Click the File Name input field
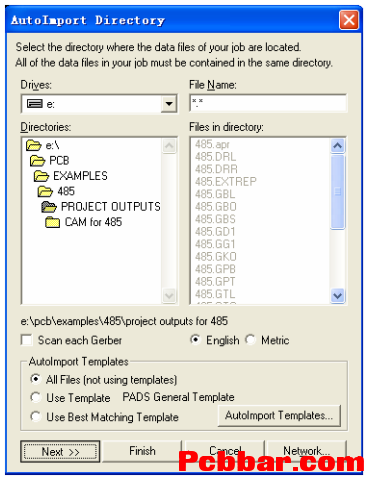This screenshot has width=367, height=477. [x=268, y=103]
